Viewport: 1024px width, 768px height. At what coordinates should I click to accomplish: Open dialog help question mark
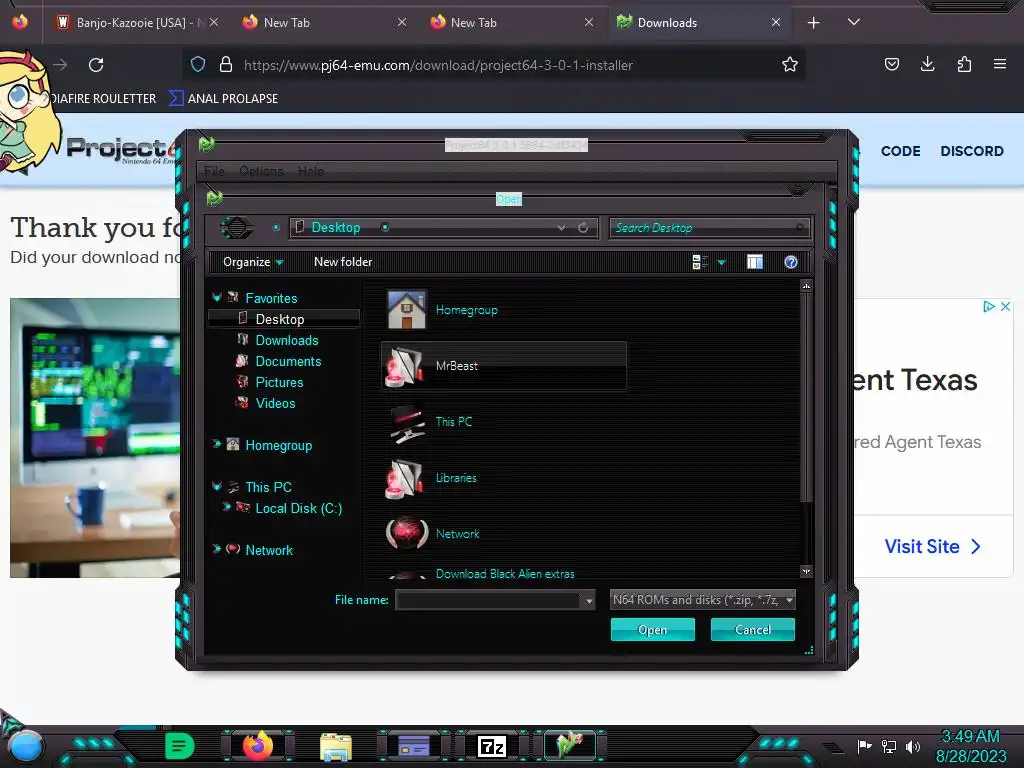click(790, 262)
